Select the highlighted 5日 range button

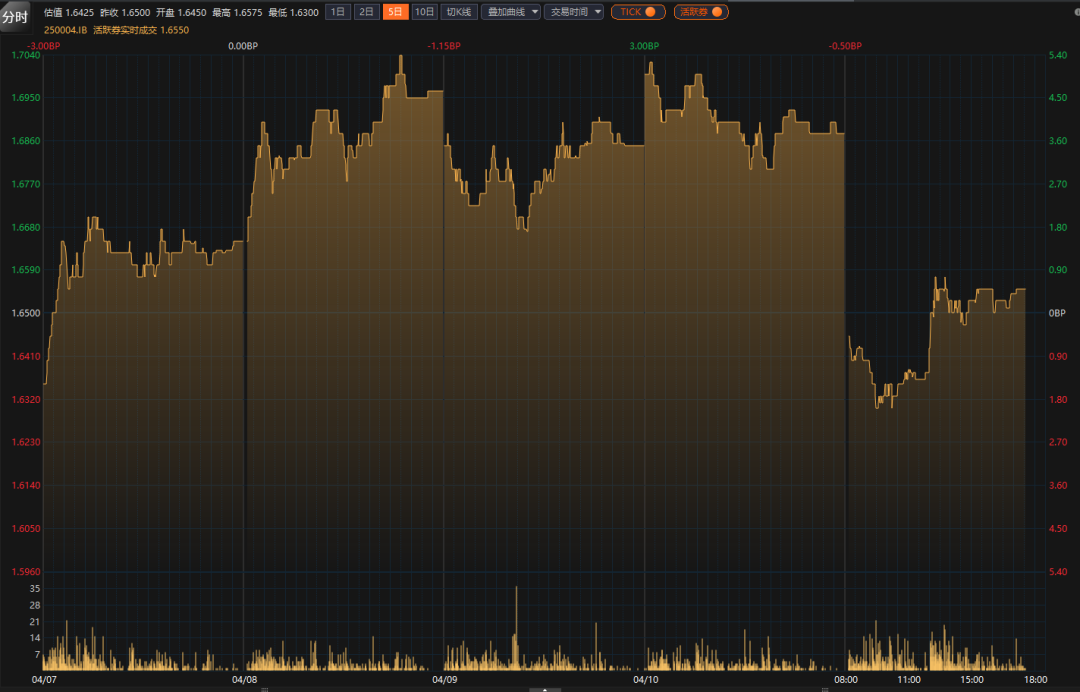pyautogui.click(x=396, y=12)
